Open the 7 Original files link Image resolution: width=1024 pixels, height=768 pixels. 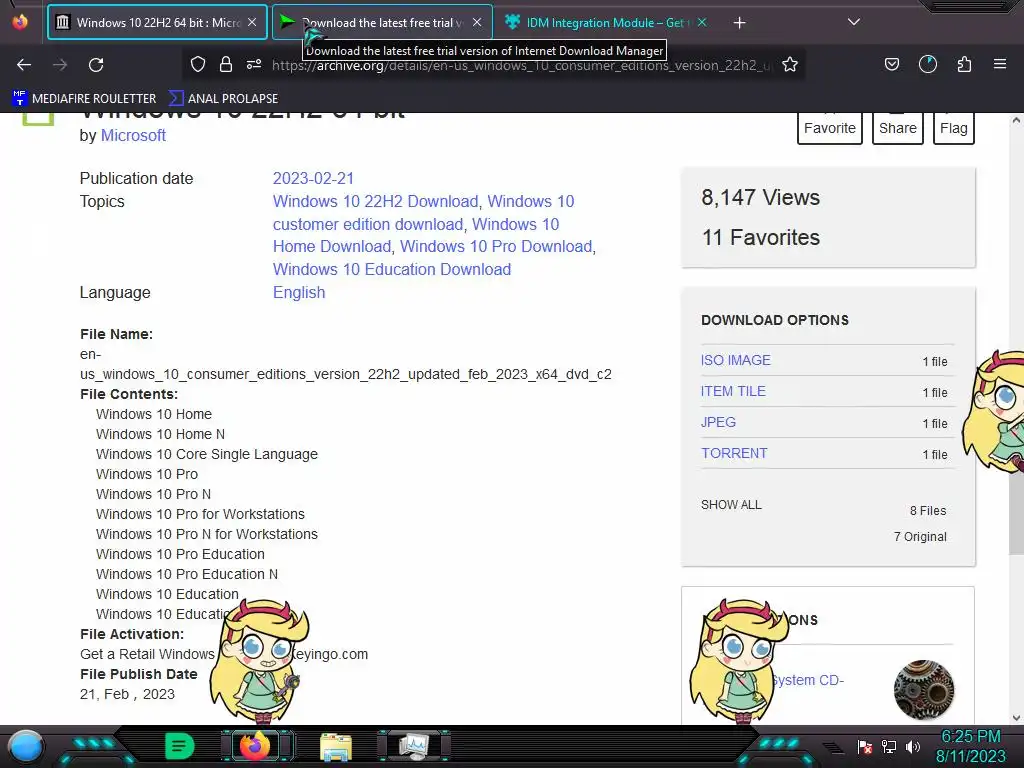point(920,537)
